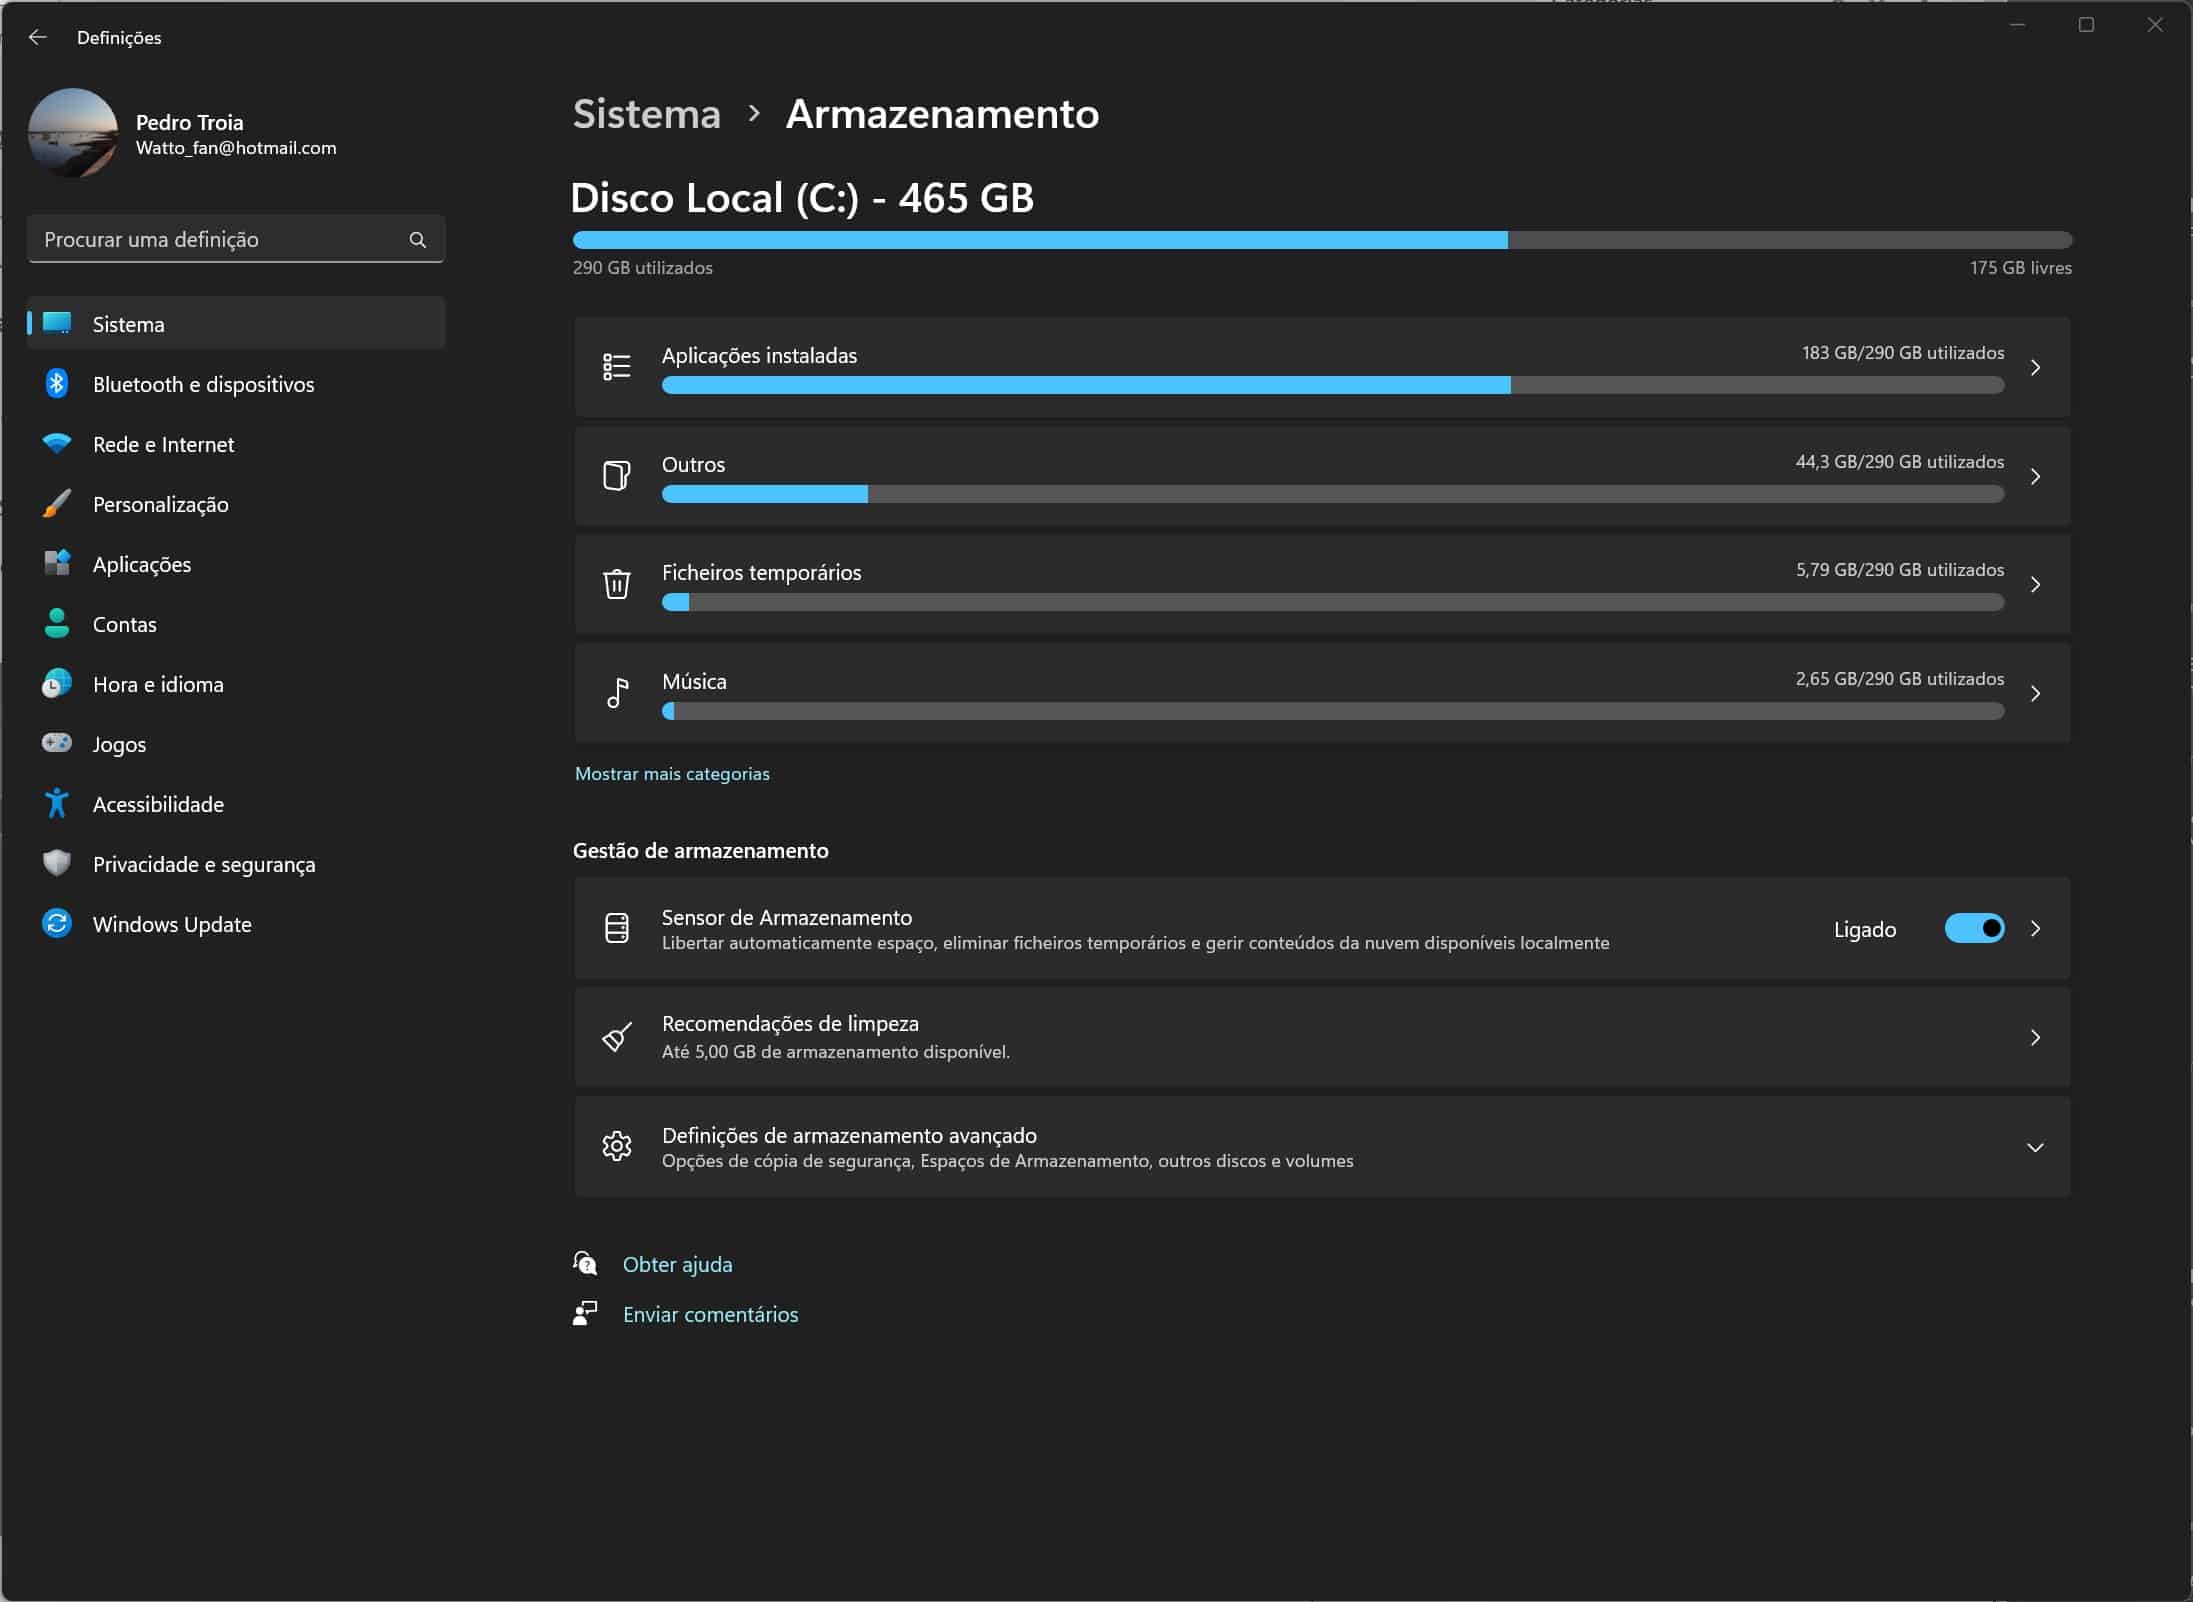Click the back arrow icon
The height and width of the screenshot is (1602, 2193).
[x=38, y=37]
